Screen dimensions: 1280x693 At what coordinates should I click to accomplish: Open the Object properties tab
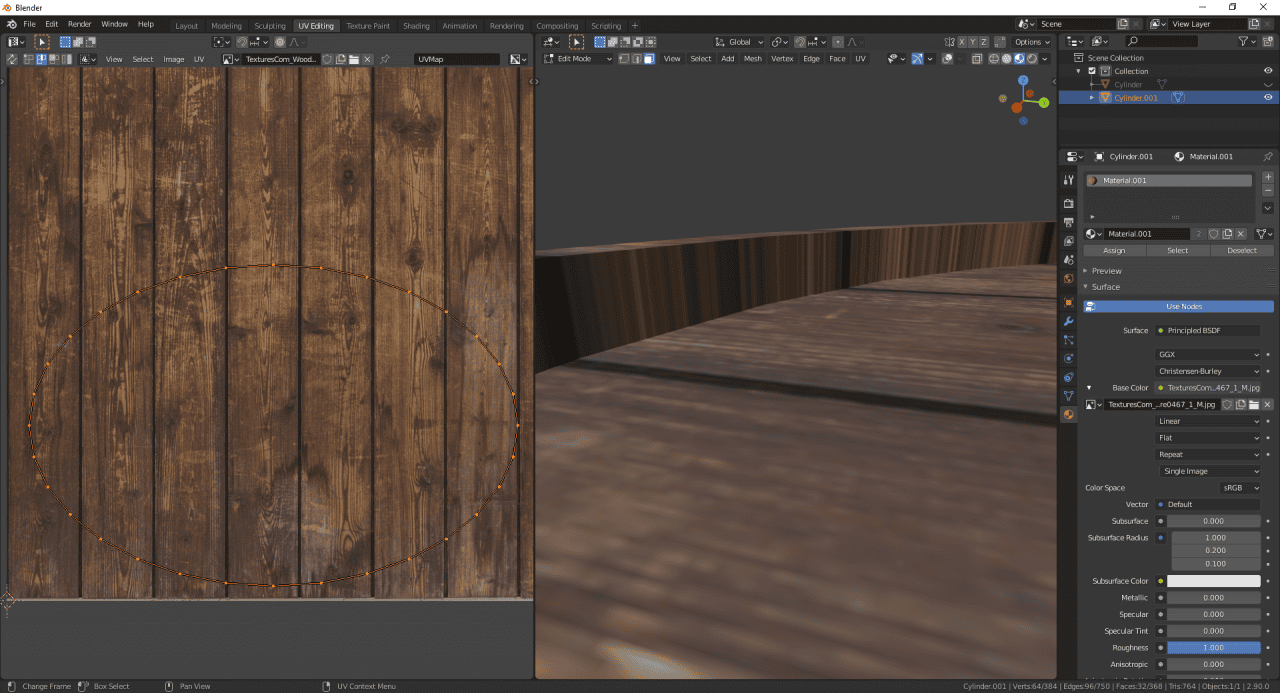coord(1068,302)
